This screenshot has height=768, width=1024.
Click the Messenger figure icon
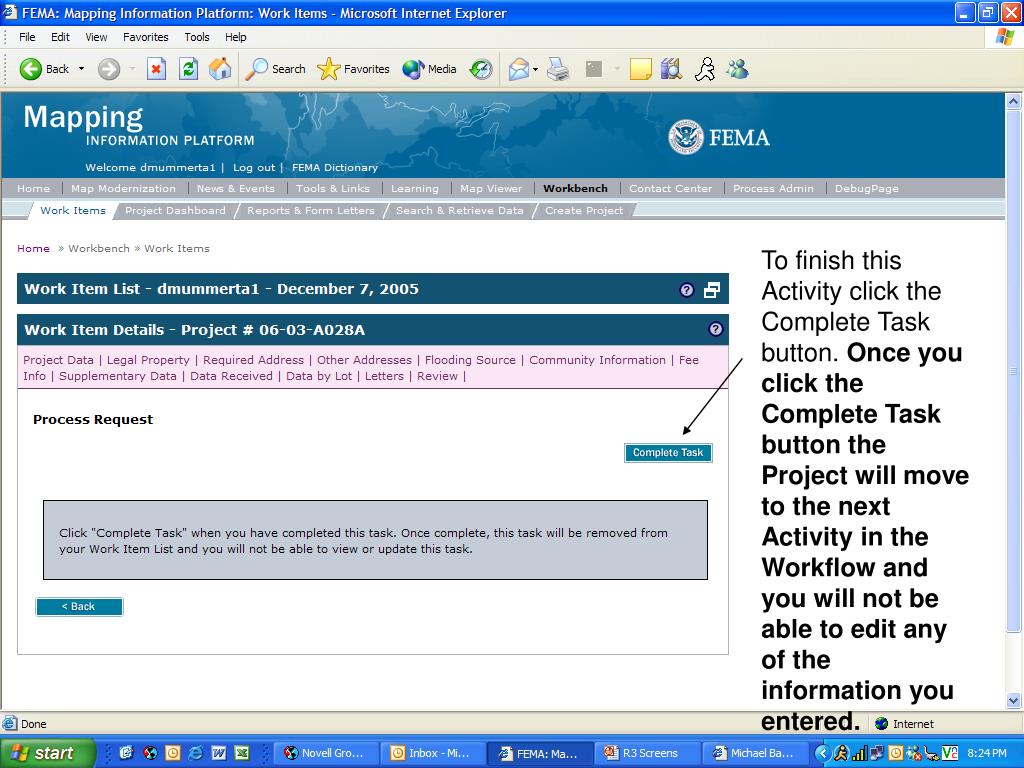click(x=705, y=69)
